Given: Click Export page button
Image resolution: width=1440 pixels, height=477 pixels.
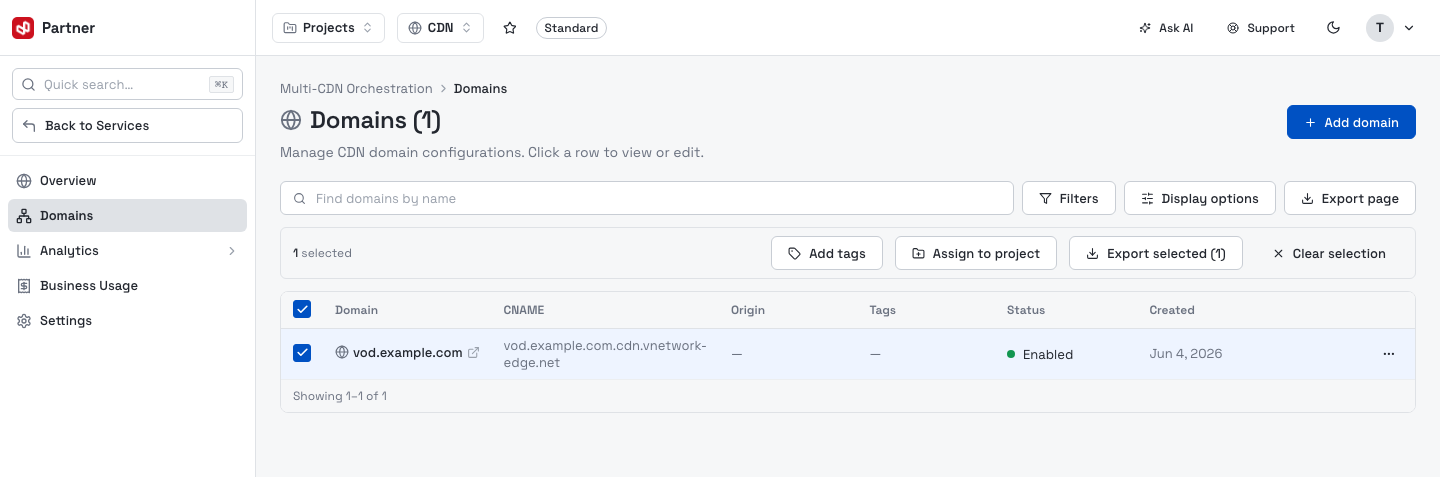Looking at the screenshot, I should click(x=1349, y=198).
